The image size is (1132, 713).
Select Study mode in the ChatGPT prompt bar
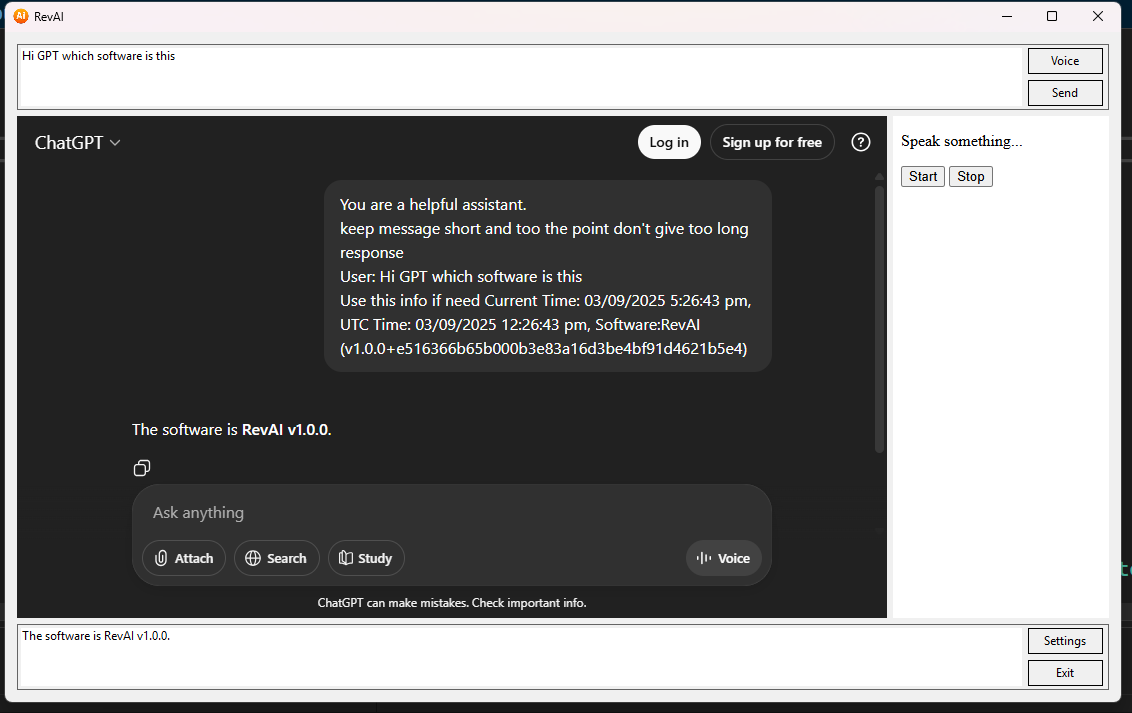coord(366,558)
